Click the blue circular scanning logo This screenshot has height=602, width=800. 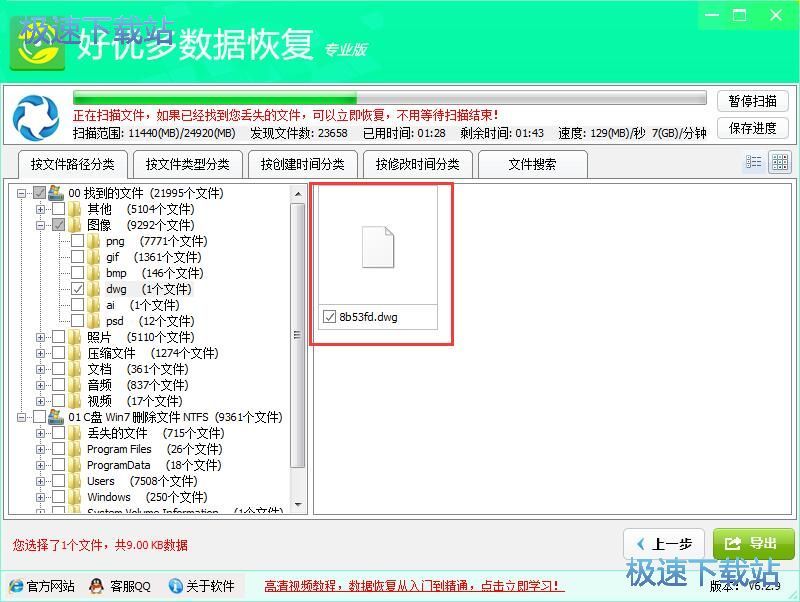[x=36, y=117]
